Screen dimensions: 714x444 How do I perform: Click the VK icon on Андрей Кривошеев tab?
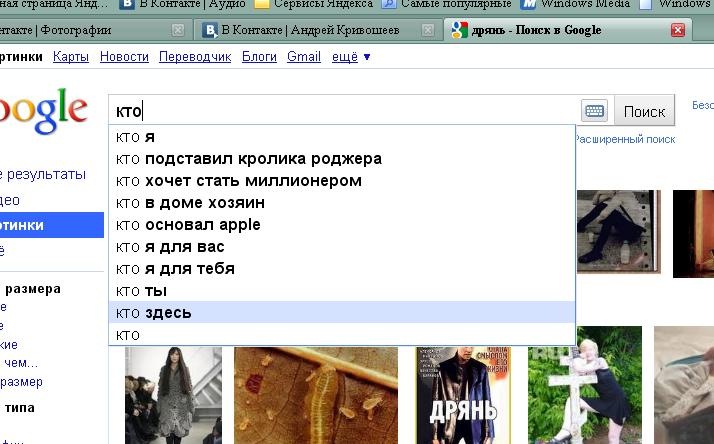212,30
